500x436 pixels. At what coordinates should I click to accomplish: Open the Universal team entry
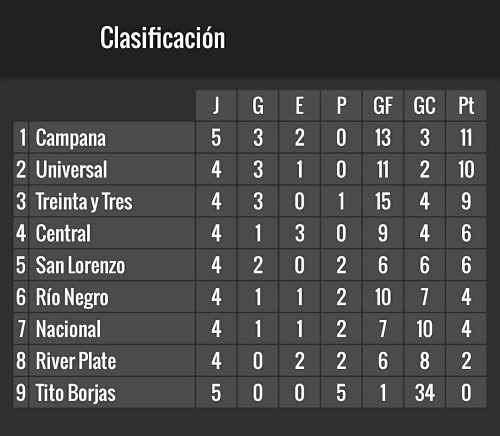pyautogui.click(x=250, y=169)
